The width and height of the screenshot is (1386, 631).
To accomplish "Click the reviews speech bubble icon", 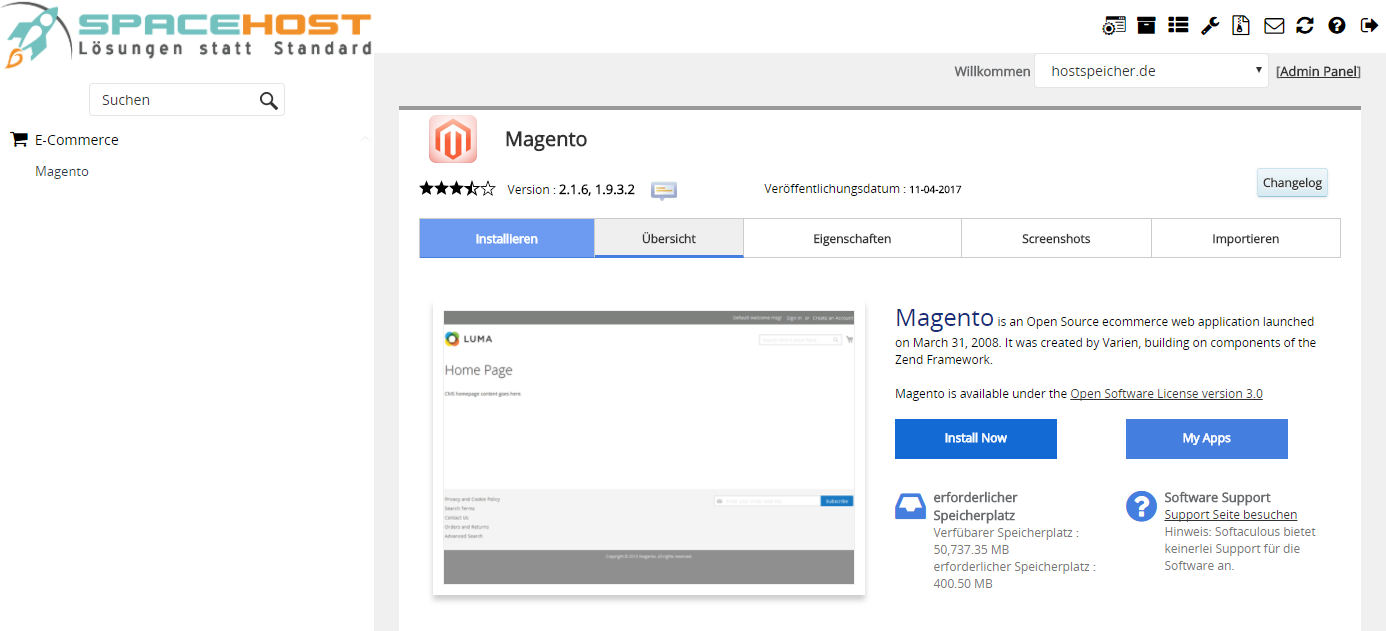I will [x=664, y=190].
